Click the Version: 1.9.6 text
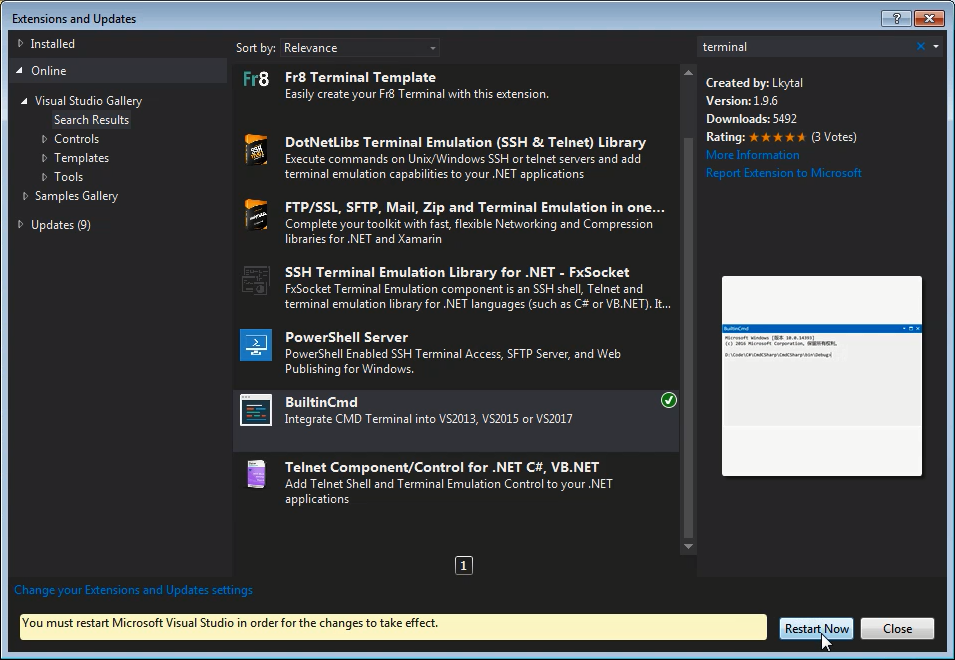 coord(742,101)
